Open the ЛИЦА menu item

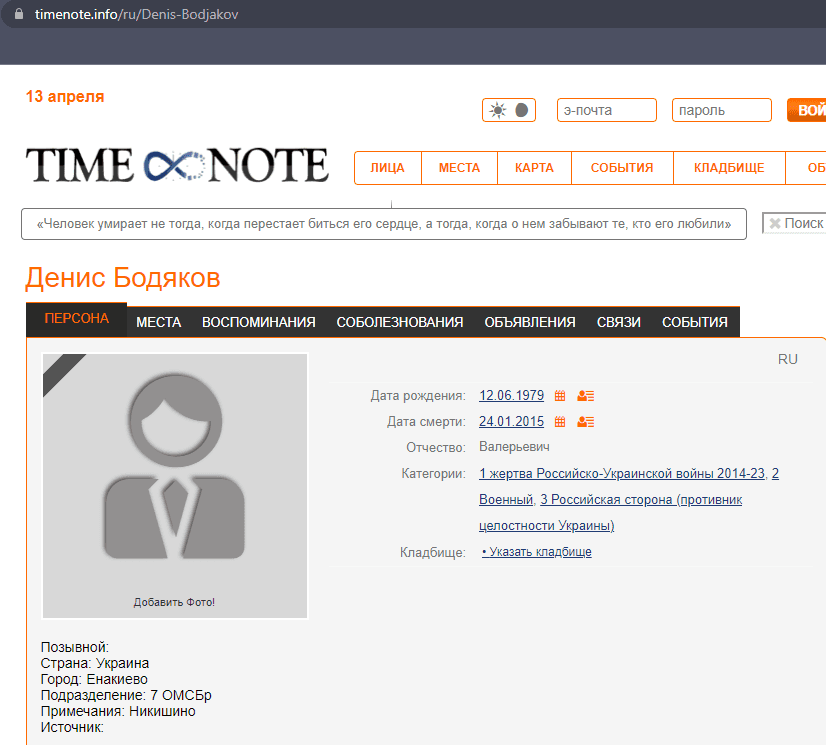coord(388,168)
